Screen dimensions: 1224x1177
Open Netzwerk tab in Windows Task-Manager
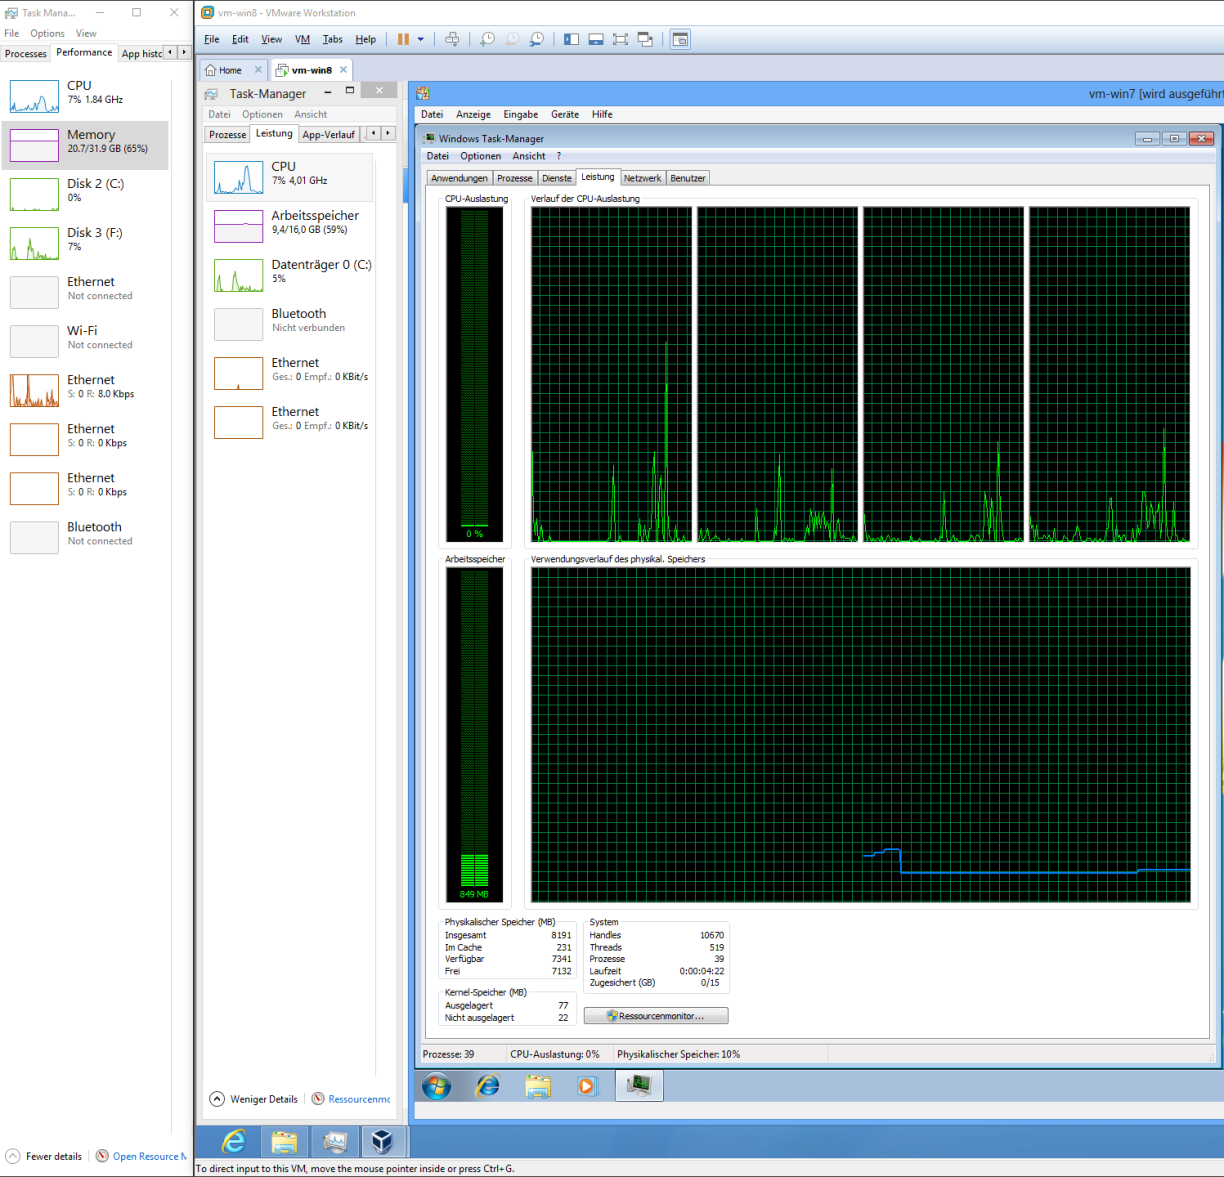(x=643, y=178)
